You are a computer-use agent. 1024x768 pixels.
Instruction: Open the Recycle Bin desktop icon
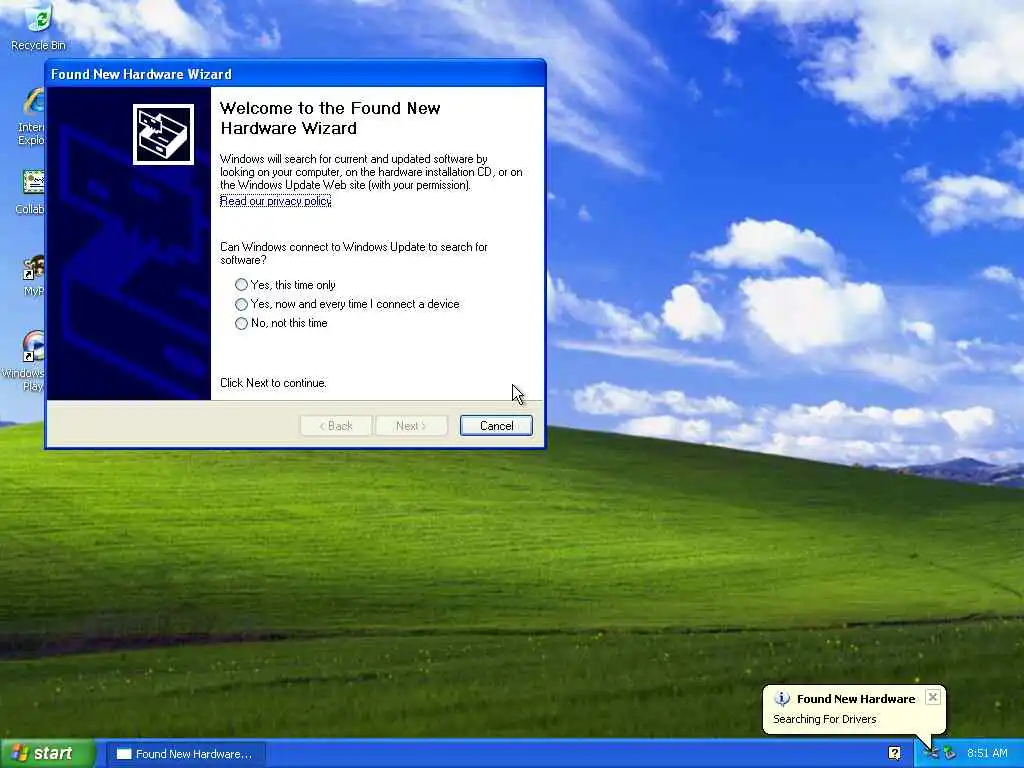tap(39, 25)
